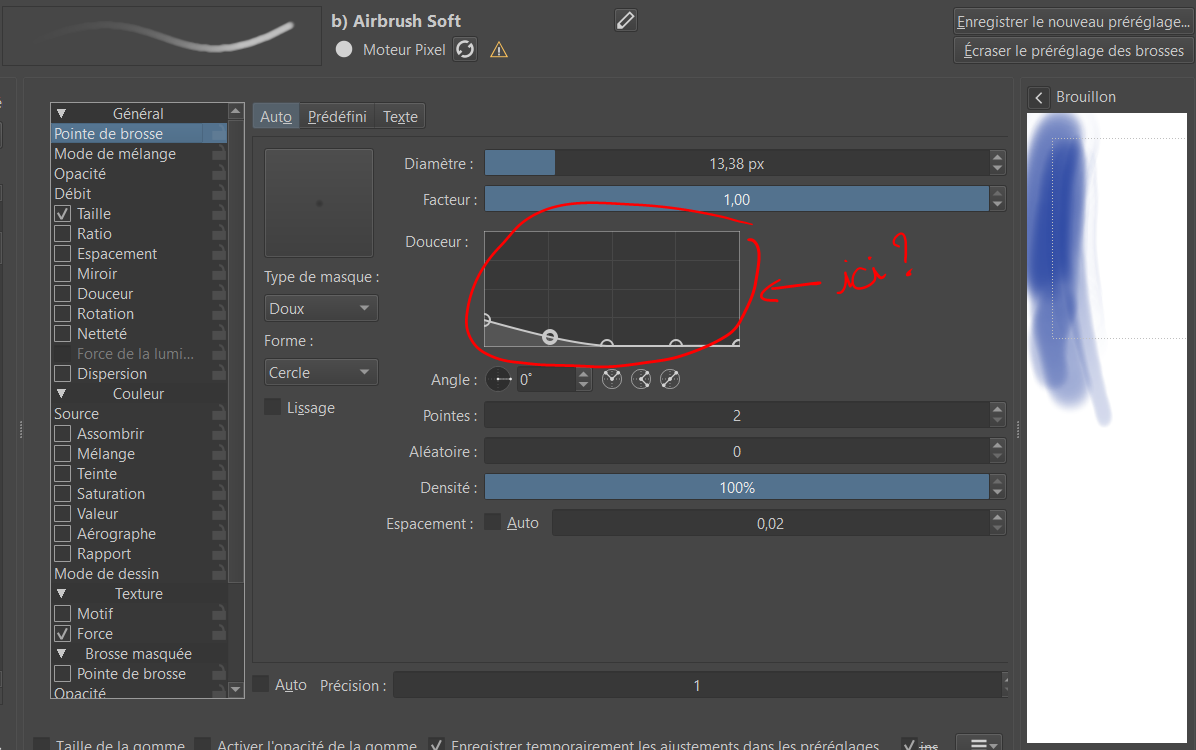Switch to the Texte tab
This screenshot has height=750, width=1196.
400,117
